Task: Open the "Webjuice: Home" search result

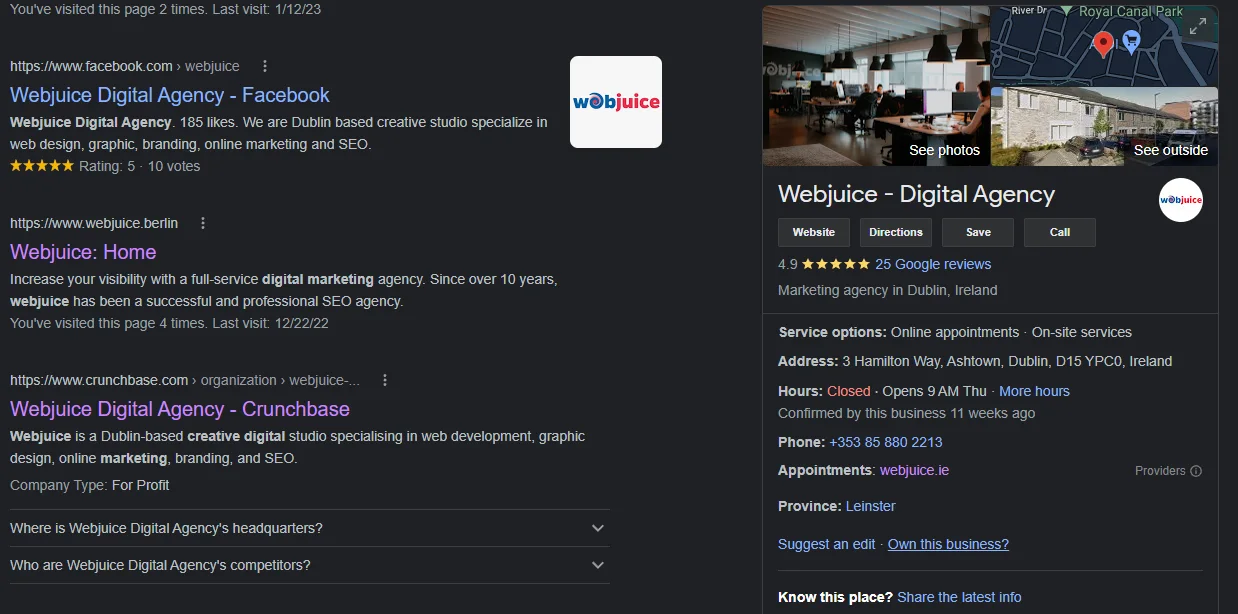Action: (x=83, y=252)
